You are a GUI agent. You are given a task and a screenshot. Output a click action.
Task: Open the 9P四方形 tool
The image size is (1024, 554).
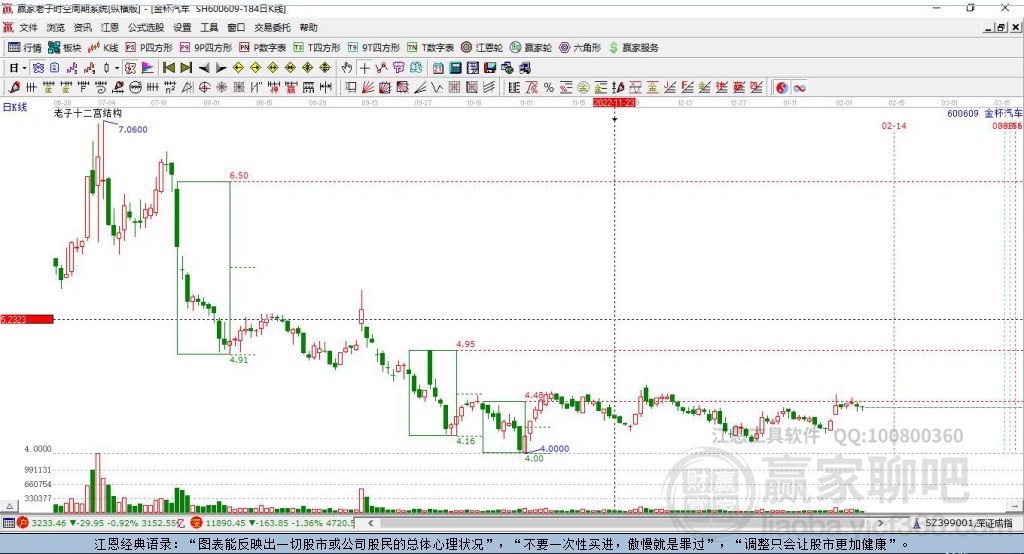point(206,48)
